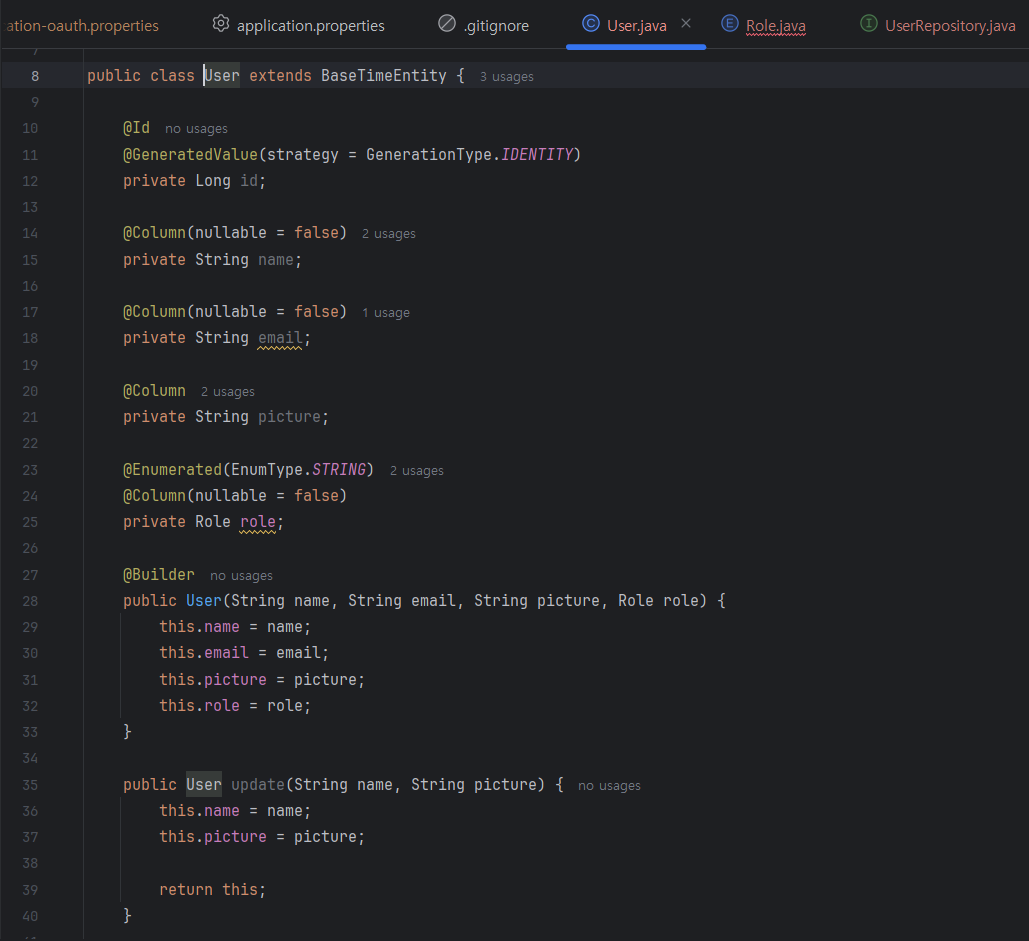The image size is (1029, 941).
Task: Open the Role.java tab
Action: pos(775,26)
